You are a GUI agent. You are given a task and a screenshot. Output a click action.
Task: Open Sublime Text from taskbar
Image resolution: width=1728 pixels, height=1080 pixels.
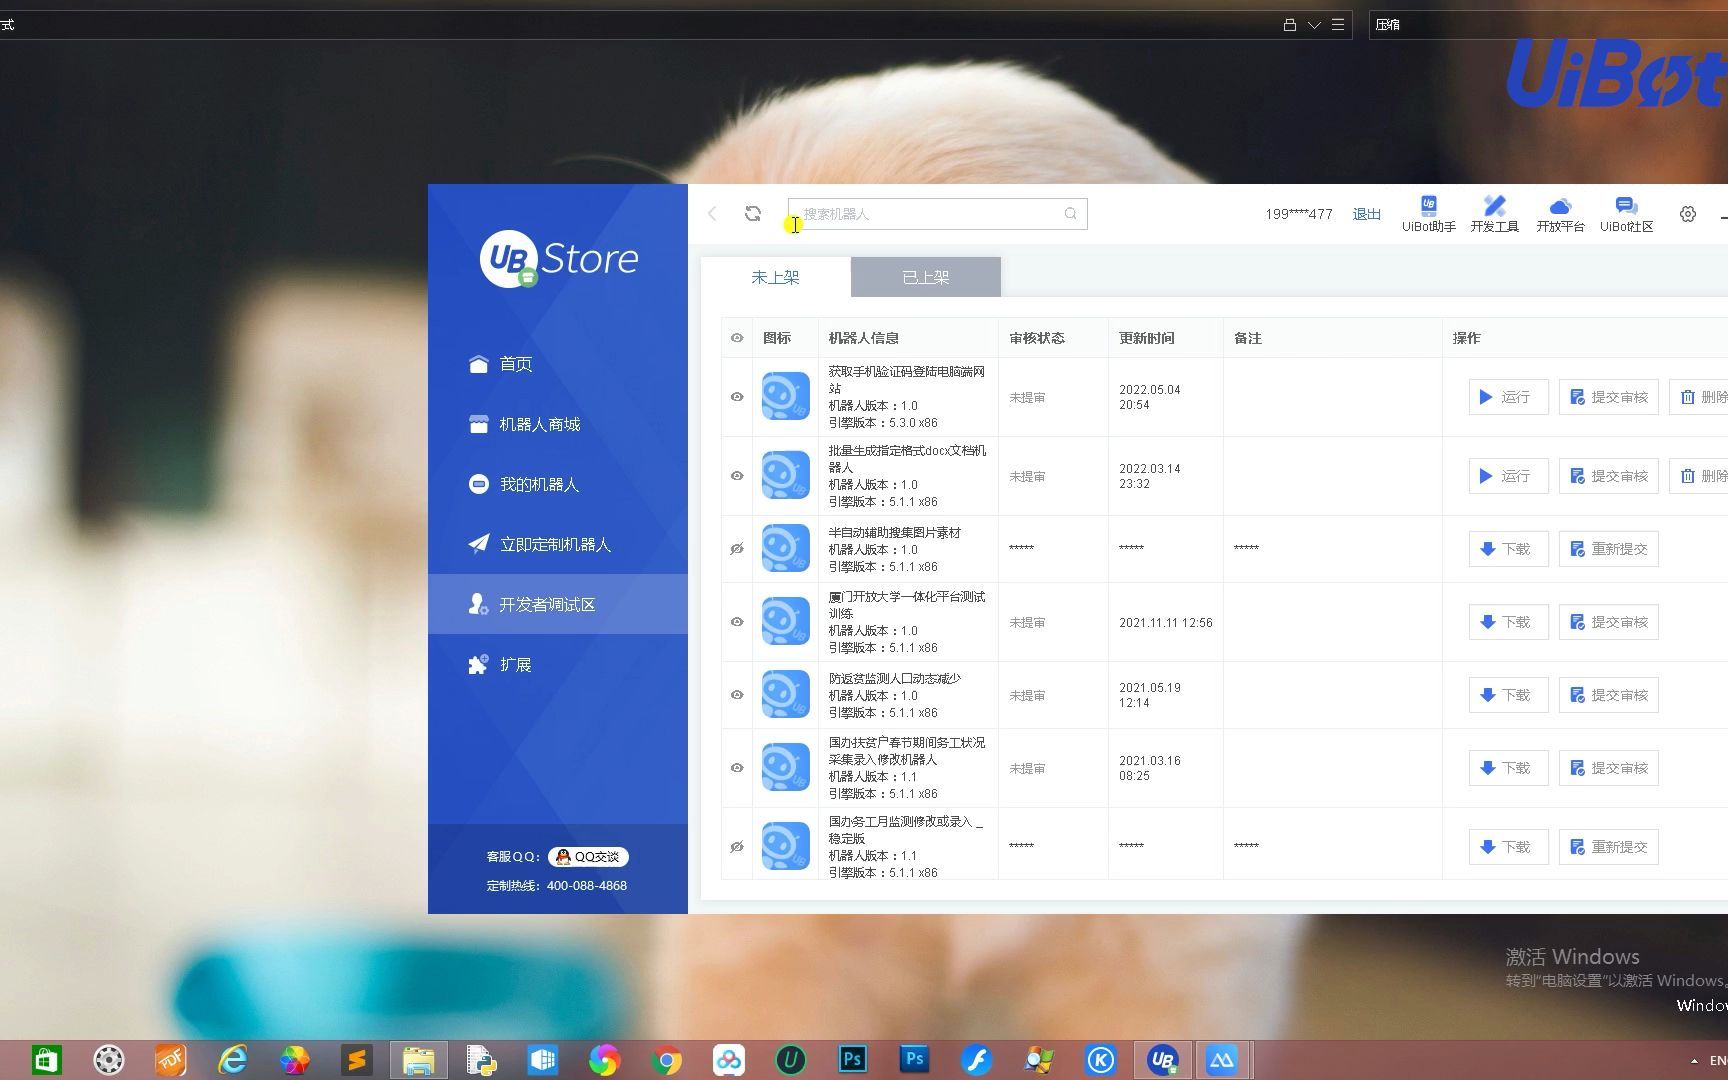tap(356, 1060)
